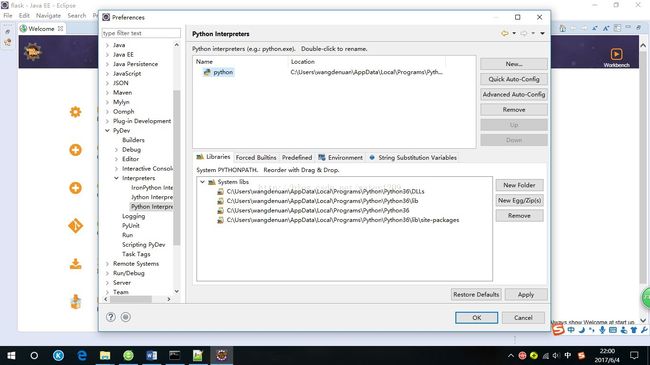Click the orange gear icon on Welcome page
The width and height of the screenshot is (650, 365).
point(75,112)
